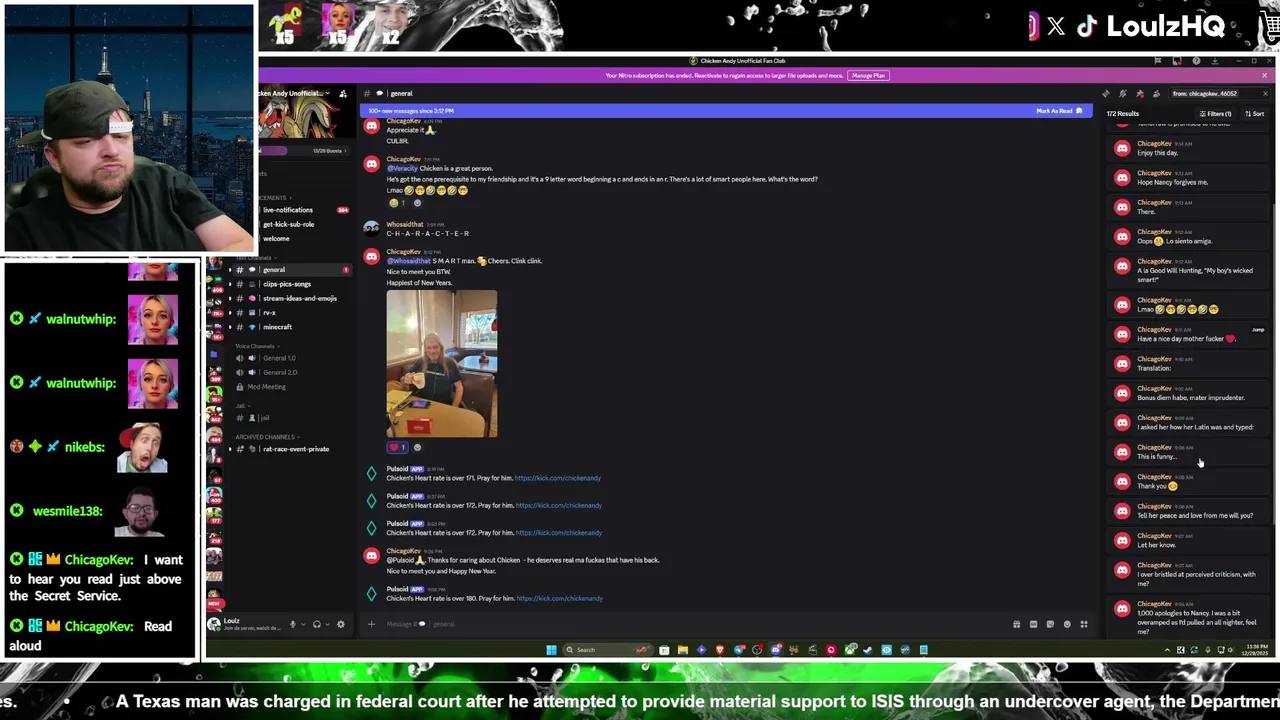The height and width of the screenshot is (720, 1280).
Task: Open the Threads icon in channel header
Action: coord(1106,93)
